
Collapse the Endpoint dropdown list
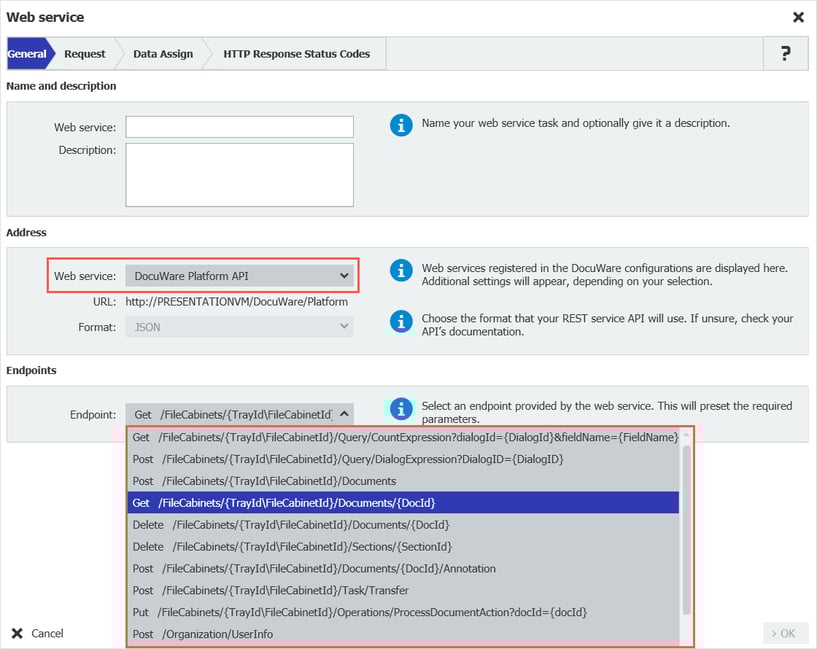pos(344,412)
